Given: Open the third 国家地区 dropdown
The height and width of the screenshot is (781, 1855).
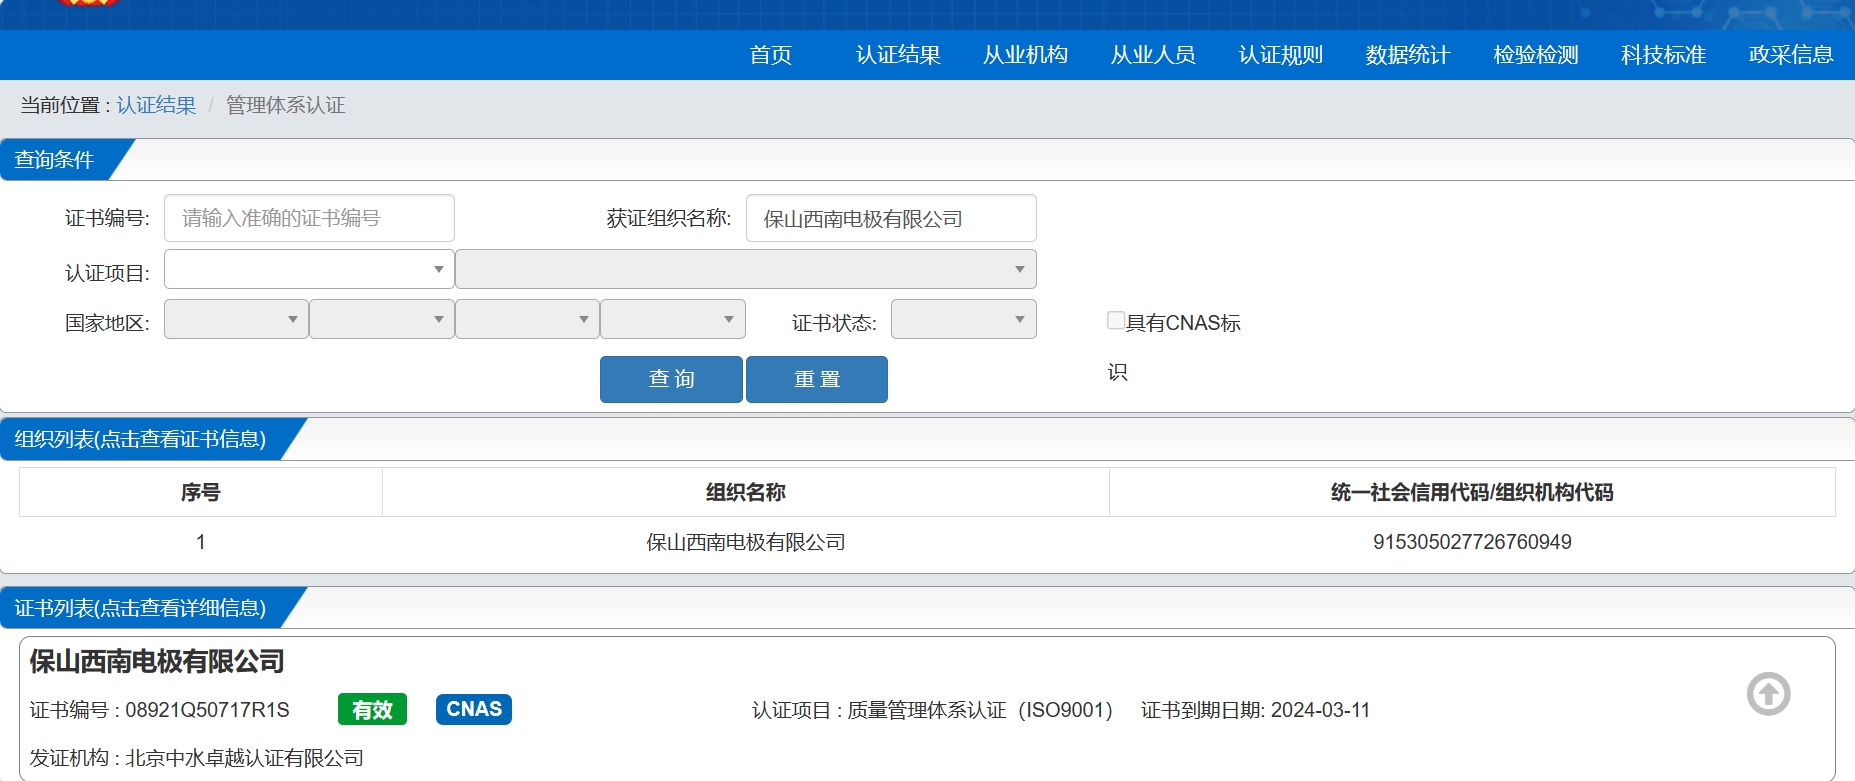Looking at the screenshot, I should pos(527,319).
